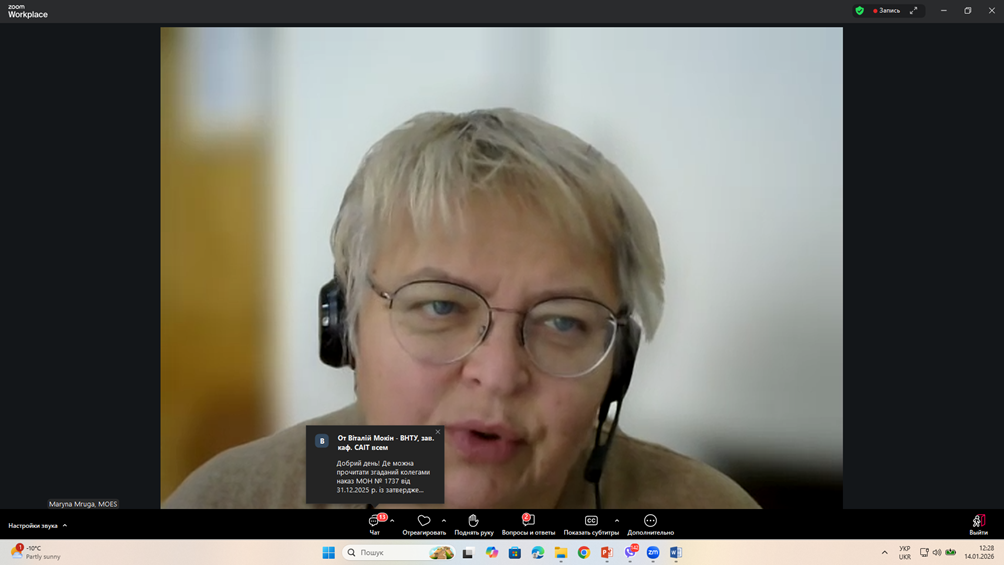Click the Zoom Workplace logo
Image resolution: width=1004 pixels, height=565 pixels.
coord(28,11)
